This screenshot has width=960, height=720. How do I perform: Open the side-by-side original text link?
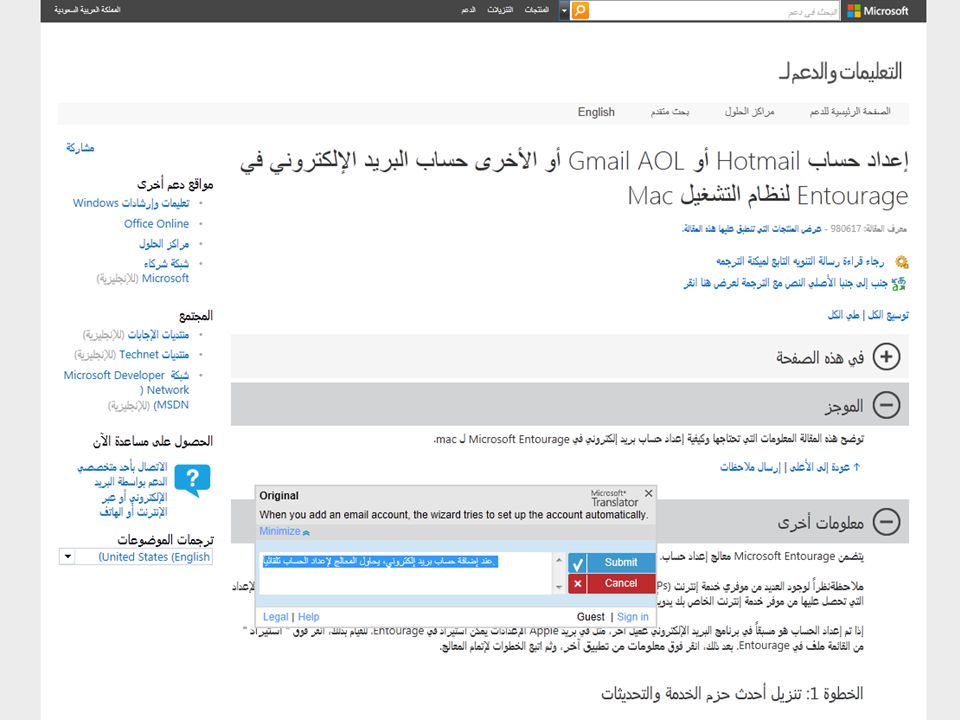point(785,283)
